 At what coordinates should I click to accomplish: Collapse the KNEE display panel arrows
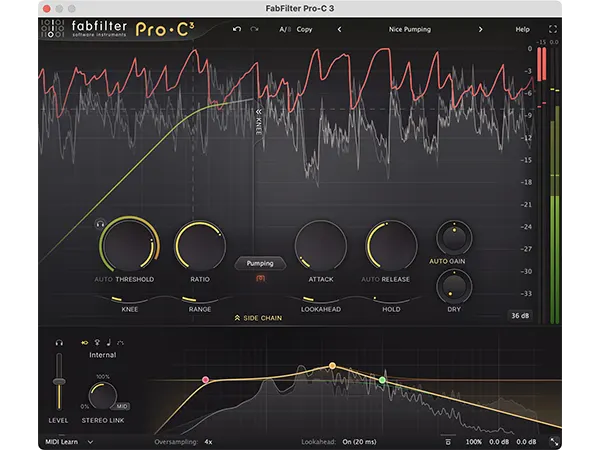[x=259, y=112]
